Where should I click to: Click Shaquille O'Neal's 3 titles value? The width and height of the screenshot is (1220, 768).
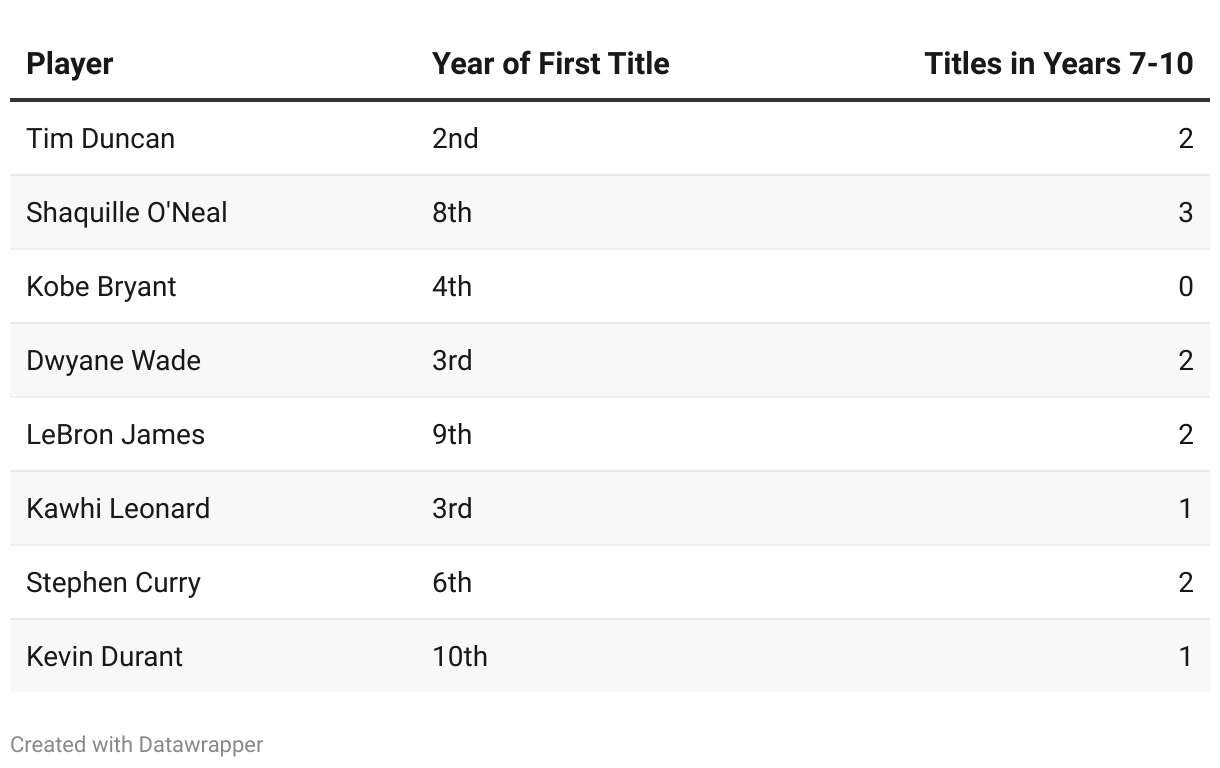tap(1185, 212)
